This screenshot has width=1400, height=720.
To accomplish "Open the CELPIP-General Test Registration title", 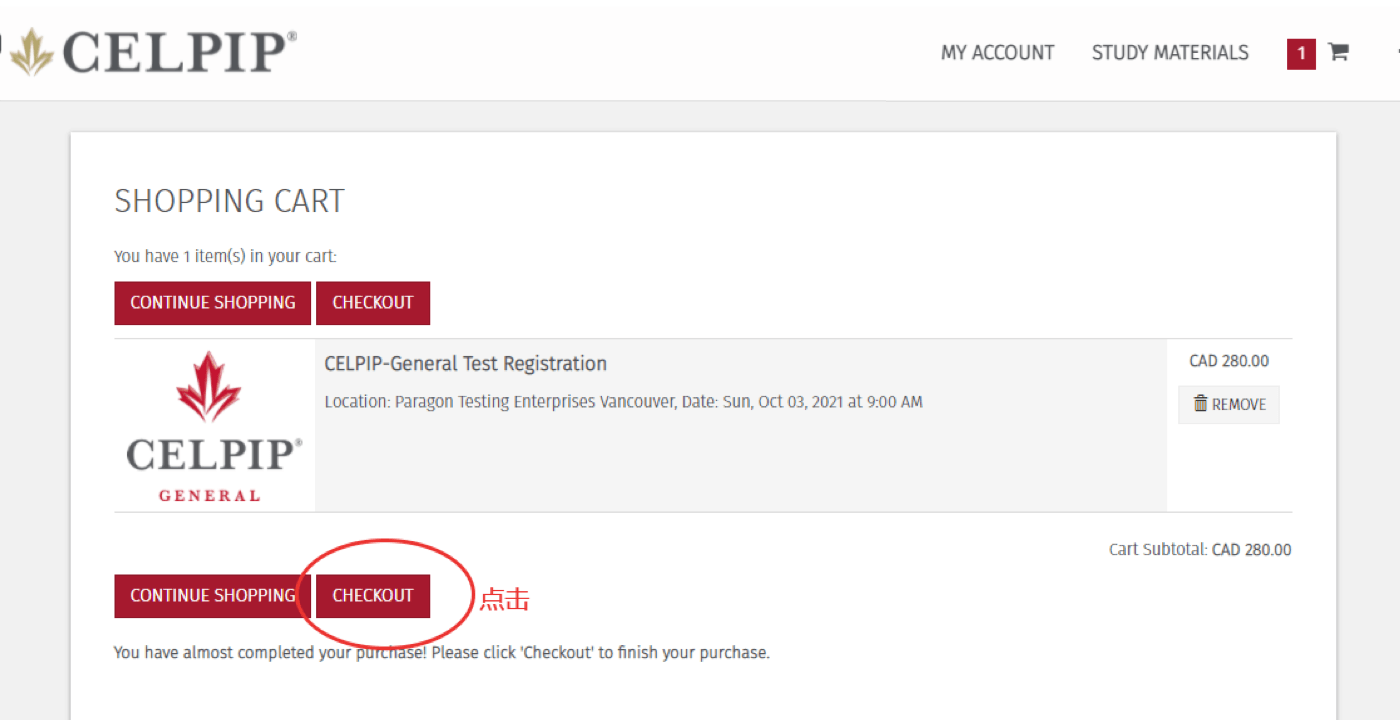I will coord(465,364).
